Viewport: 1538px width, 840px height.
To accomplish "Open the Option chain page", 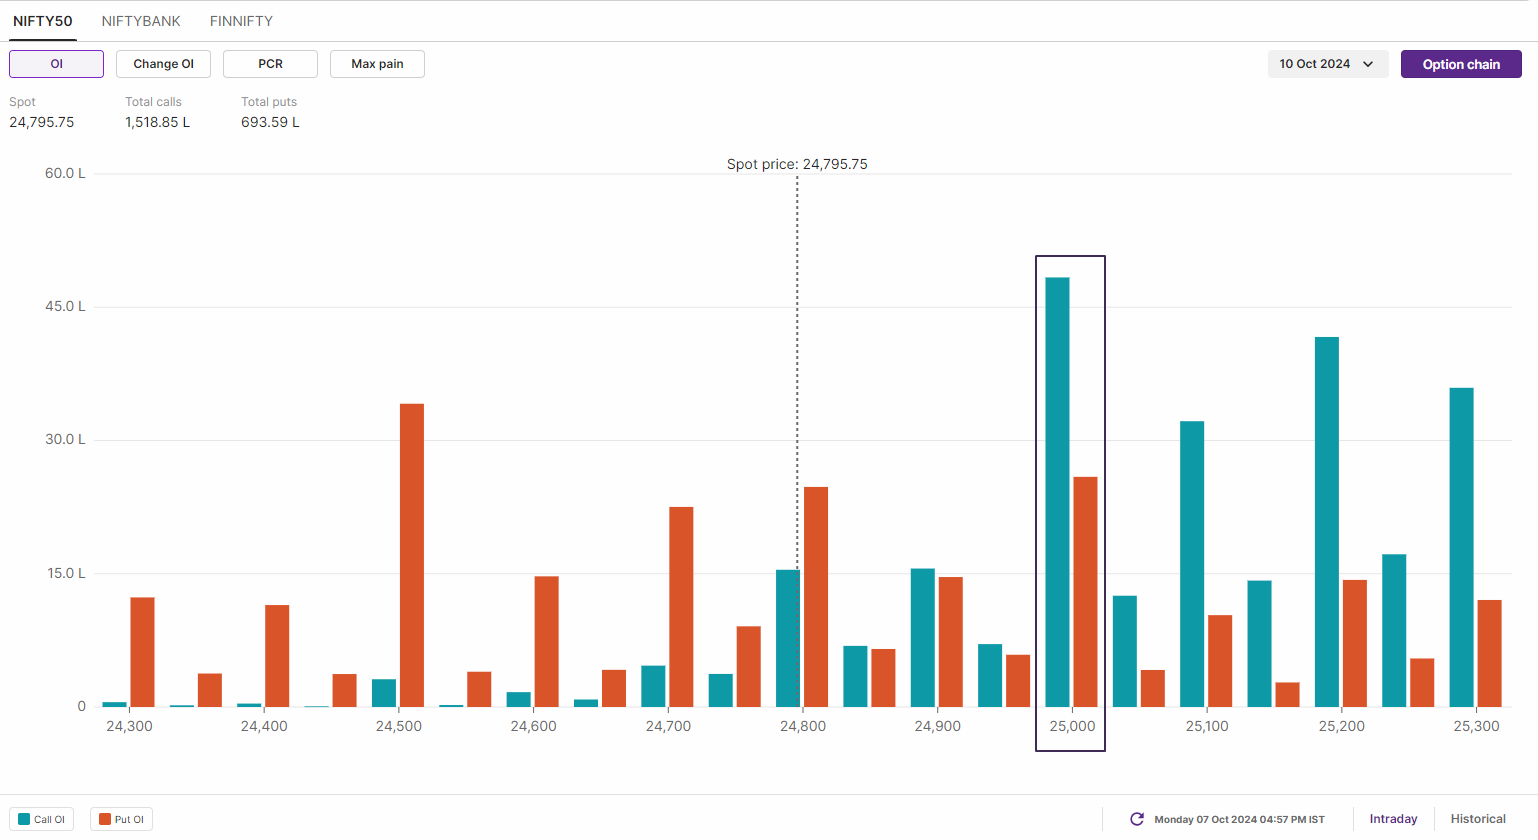I will click(x=1461, y=64).
